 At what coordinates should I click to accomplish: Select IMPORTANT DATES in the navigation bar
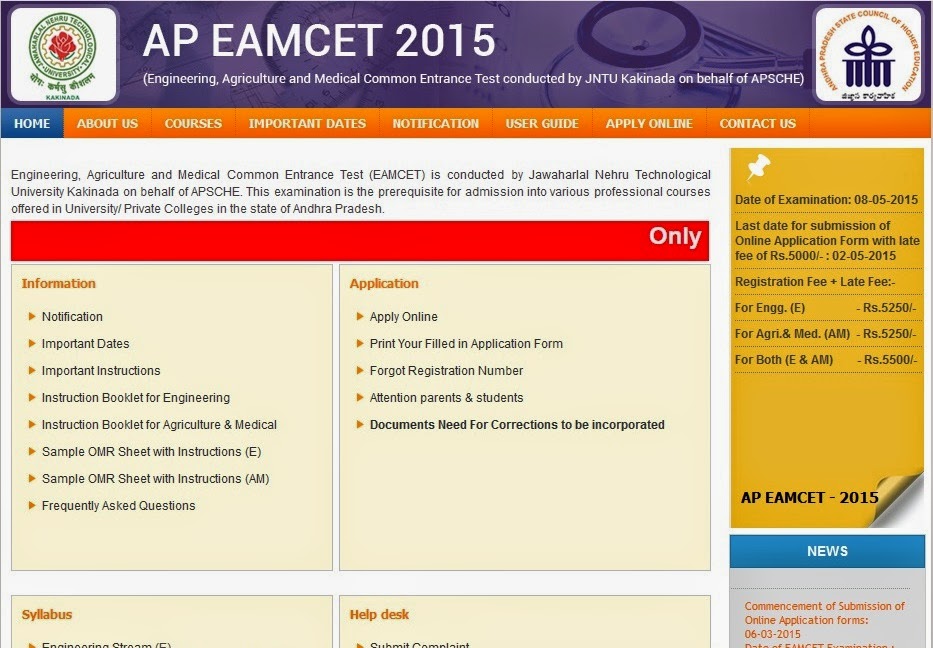point(307,124)
